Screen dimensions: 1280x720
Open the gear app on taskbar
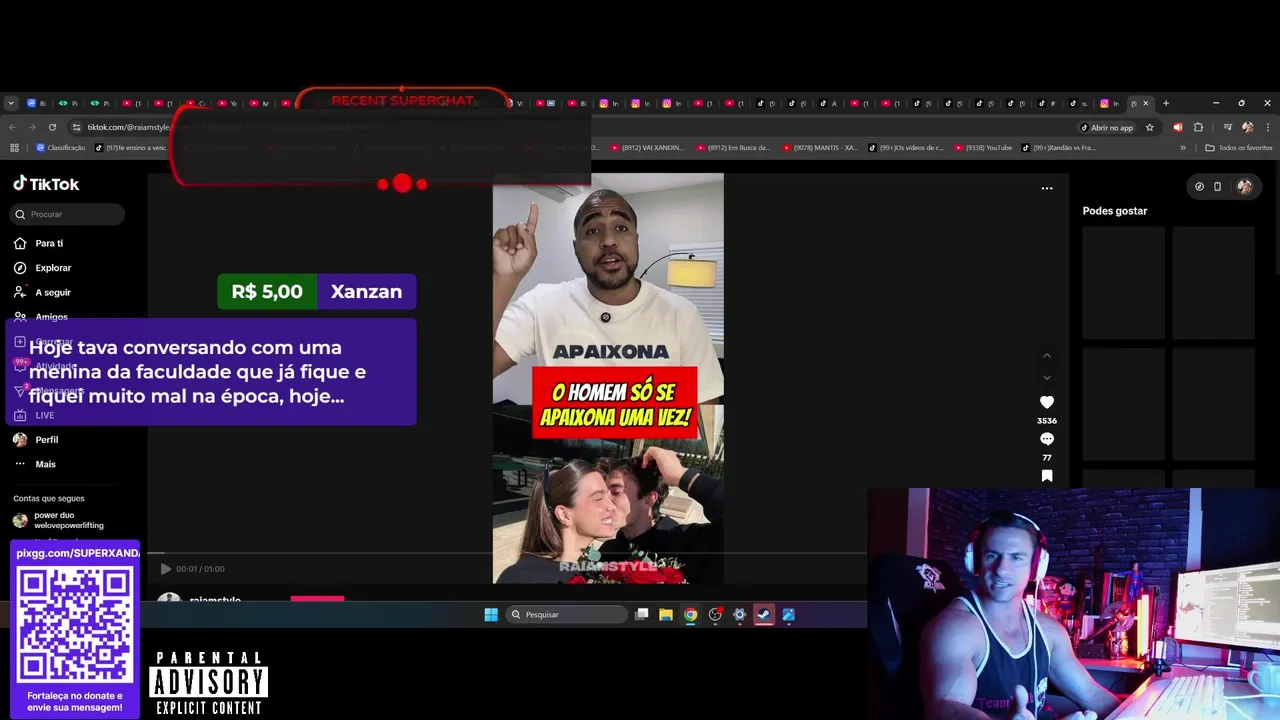coord(740,615)
